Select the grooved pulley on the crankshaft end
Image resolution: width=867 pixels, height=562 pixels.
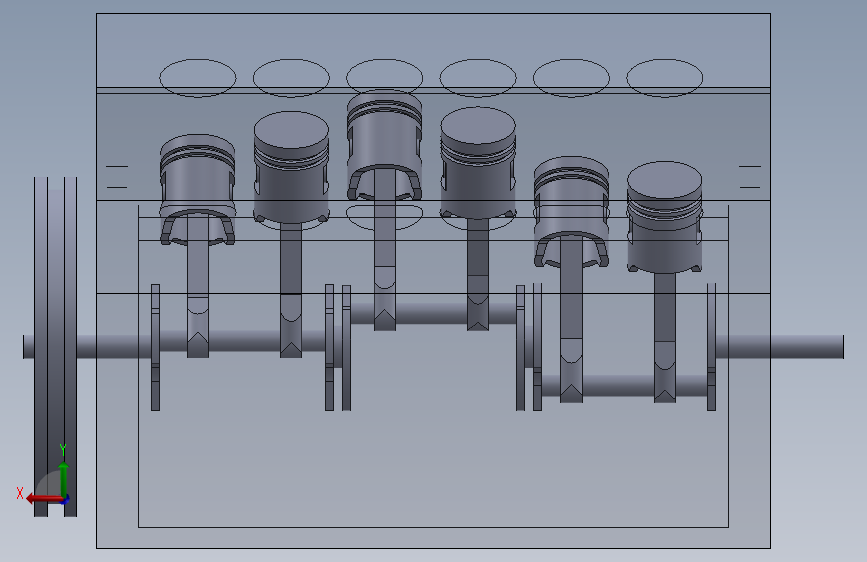point(55,347)
